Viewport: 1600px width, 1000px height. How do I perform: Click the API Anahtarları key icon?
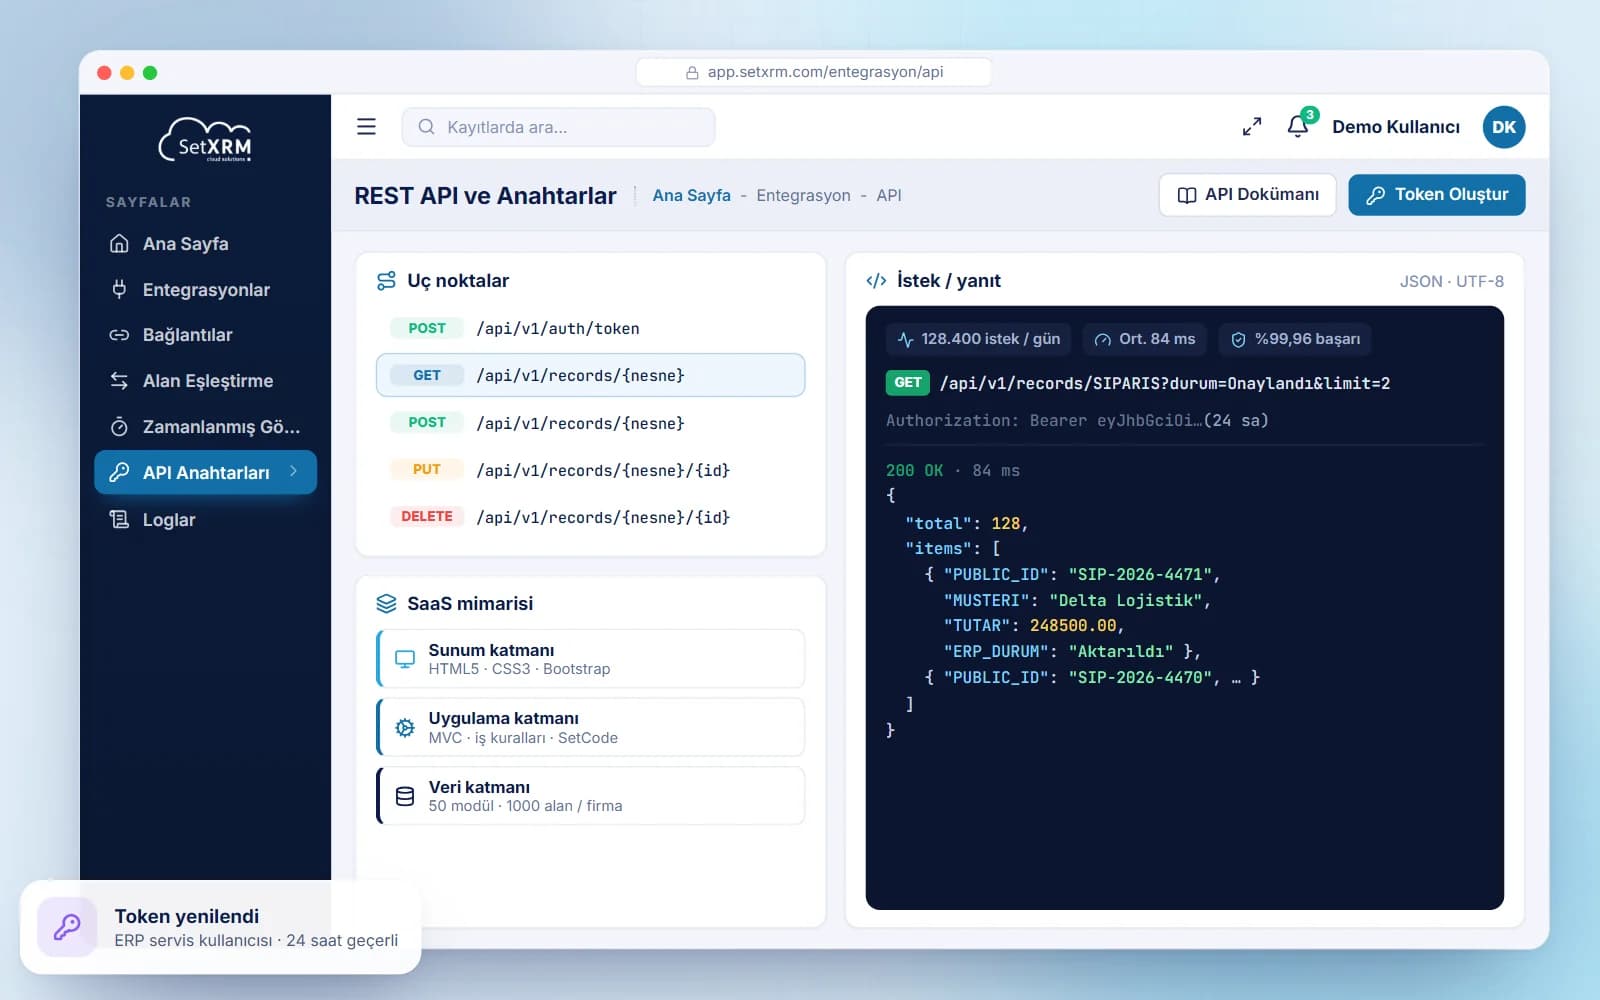click(119, 472)
